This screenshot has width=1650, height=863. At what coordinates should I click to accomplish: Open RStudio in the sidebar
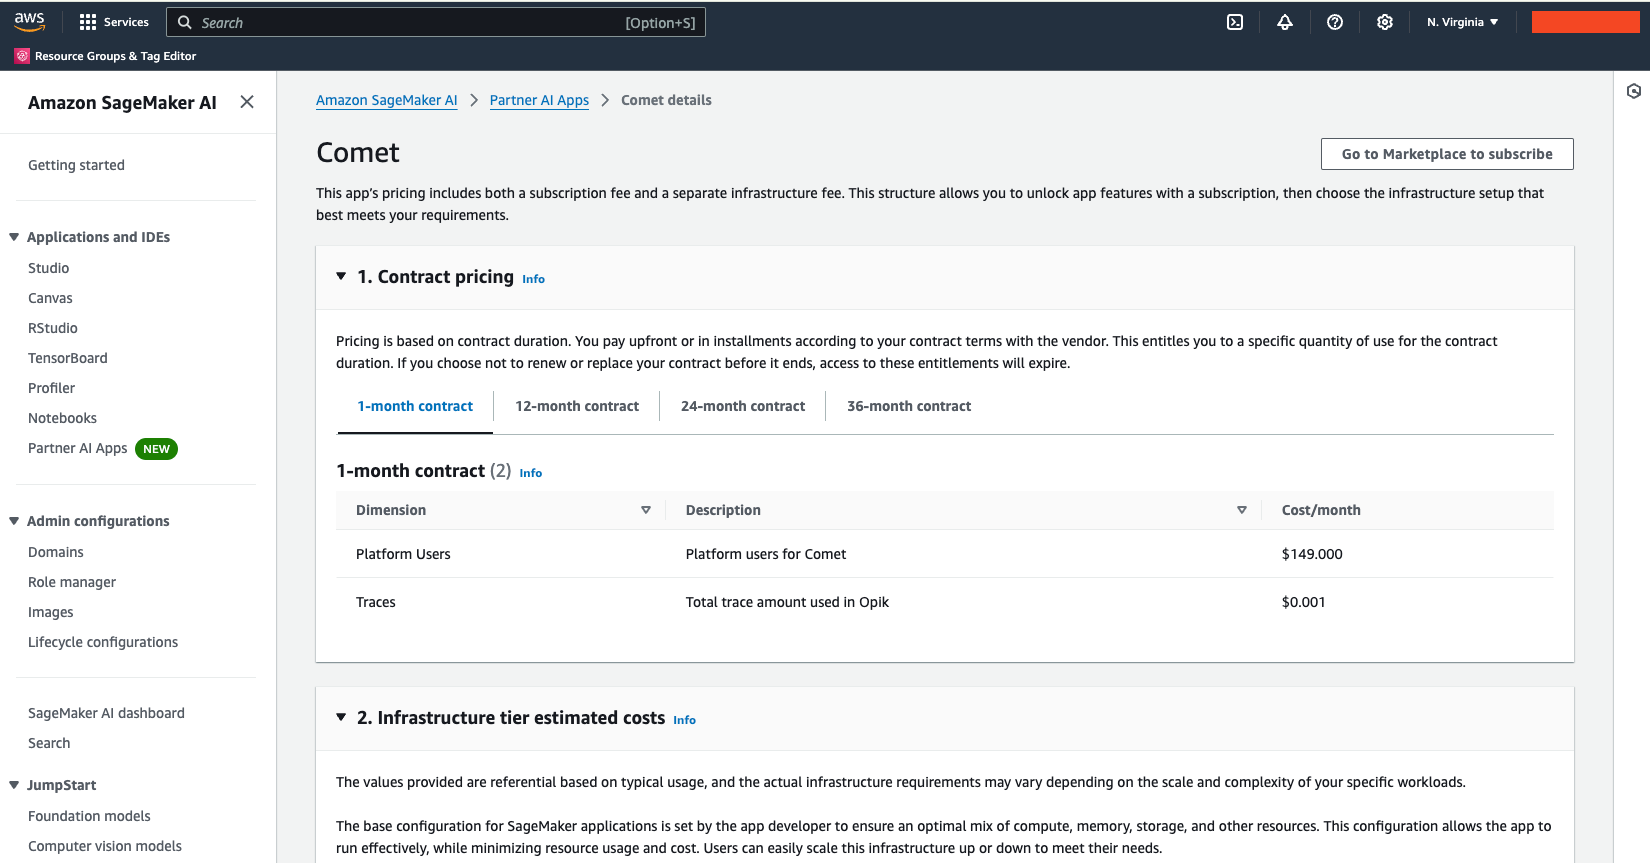pyautogui.click(x=52, y=328)
